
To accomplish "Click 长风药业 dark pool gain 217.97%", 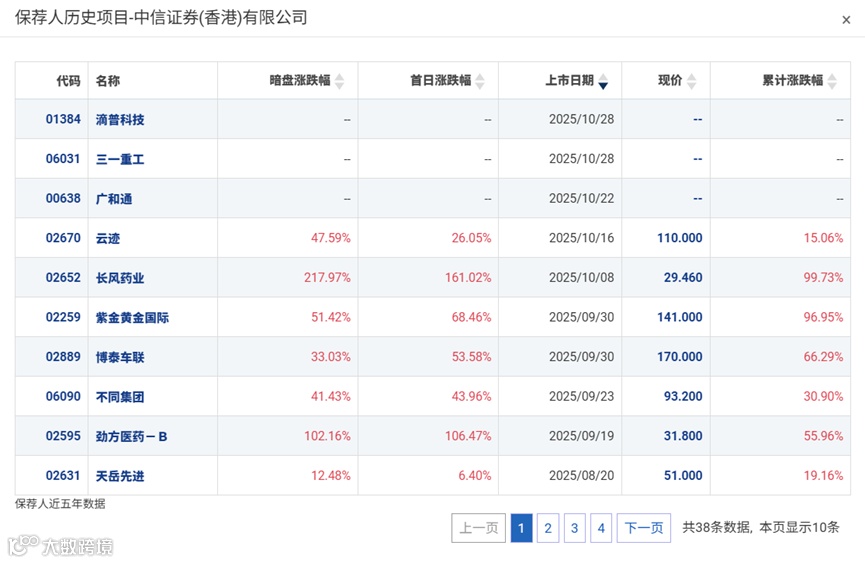I will (x=327, y=278).
